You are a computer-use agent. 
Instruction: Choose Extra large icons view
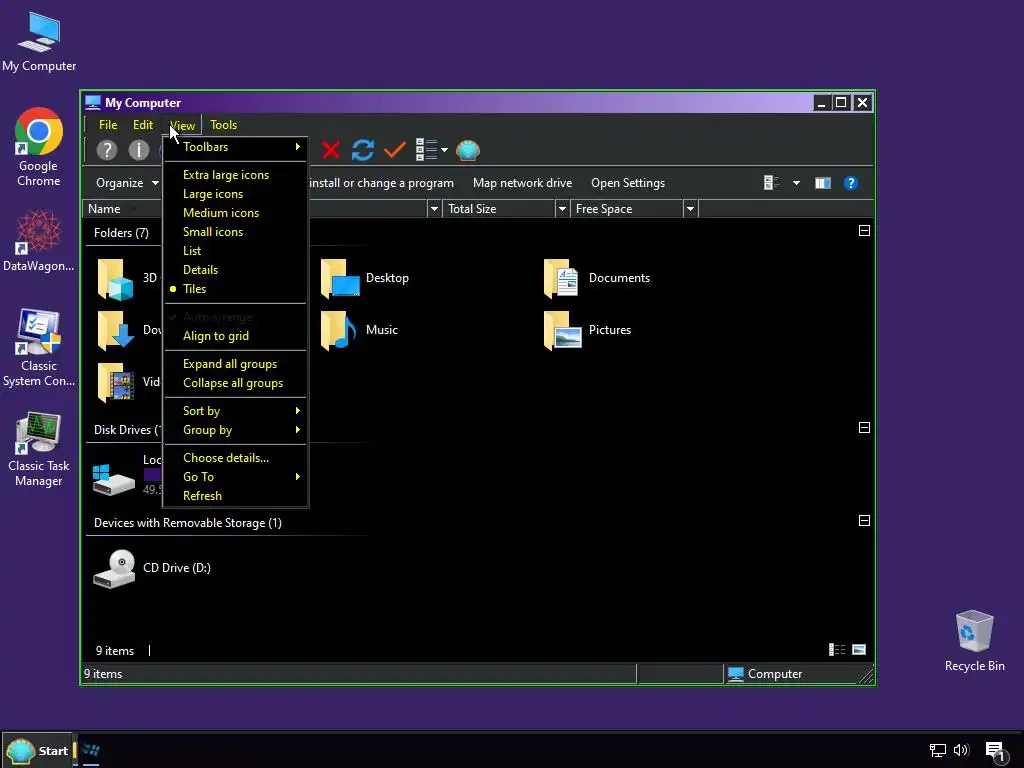236,175
